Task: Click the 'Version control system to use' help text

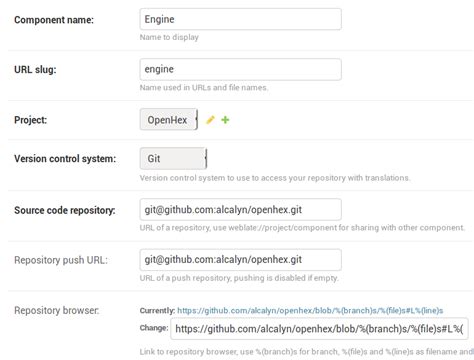Action: (275, 178)
